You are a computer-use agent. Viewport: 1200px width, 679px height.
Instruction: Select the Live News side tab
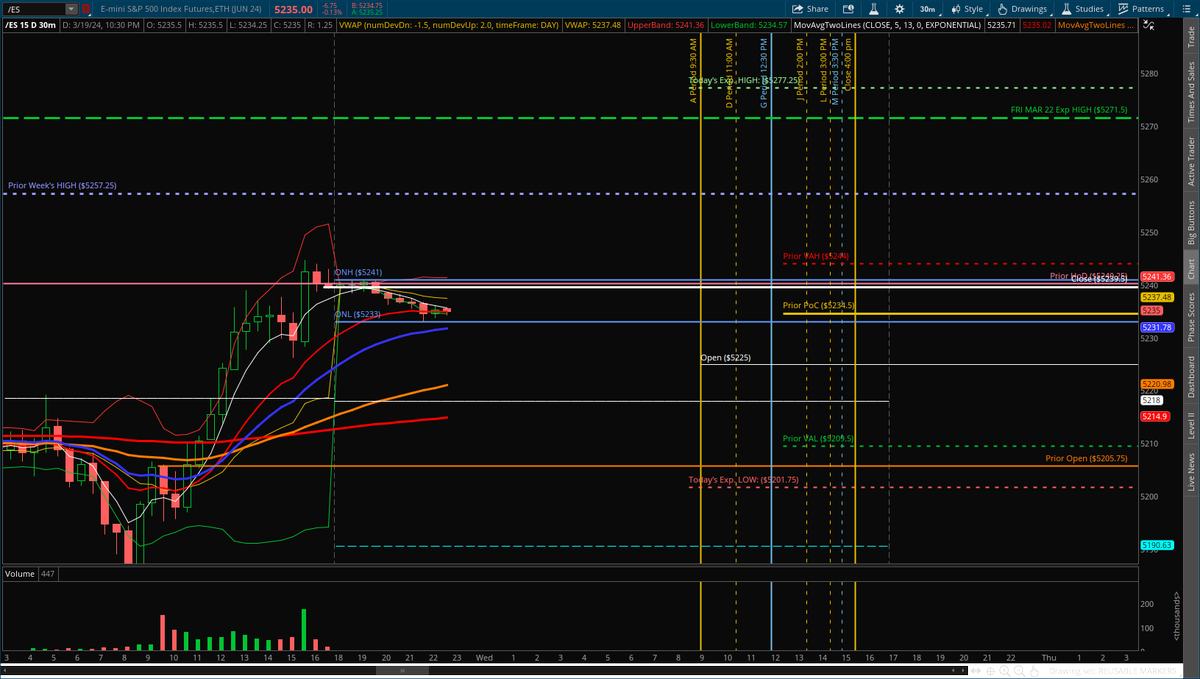[1191, 471]
